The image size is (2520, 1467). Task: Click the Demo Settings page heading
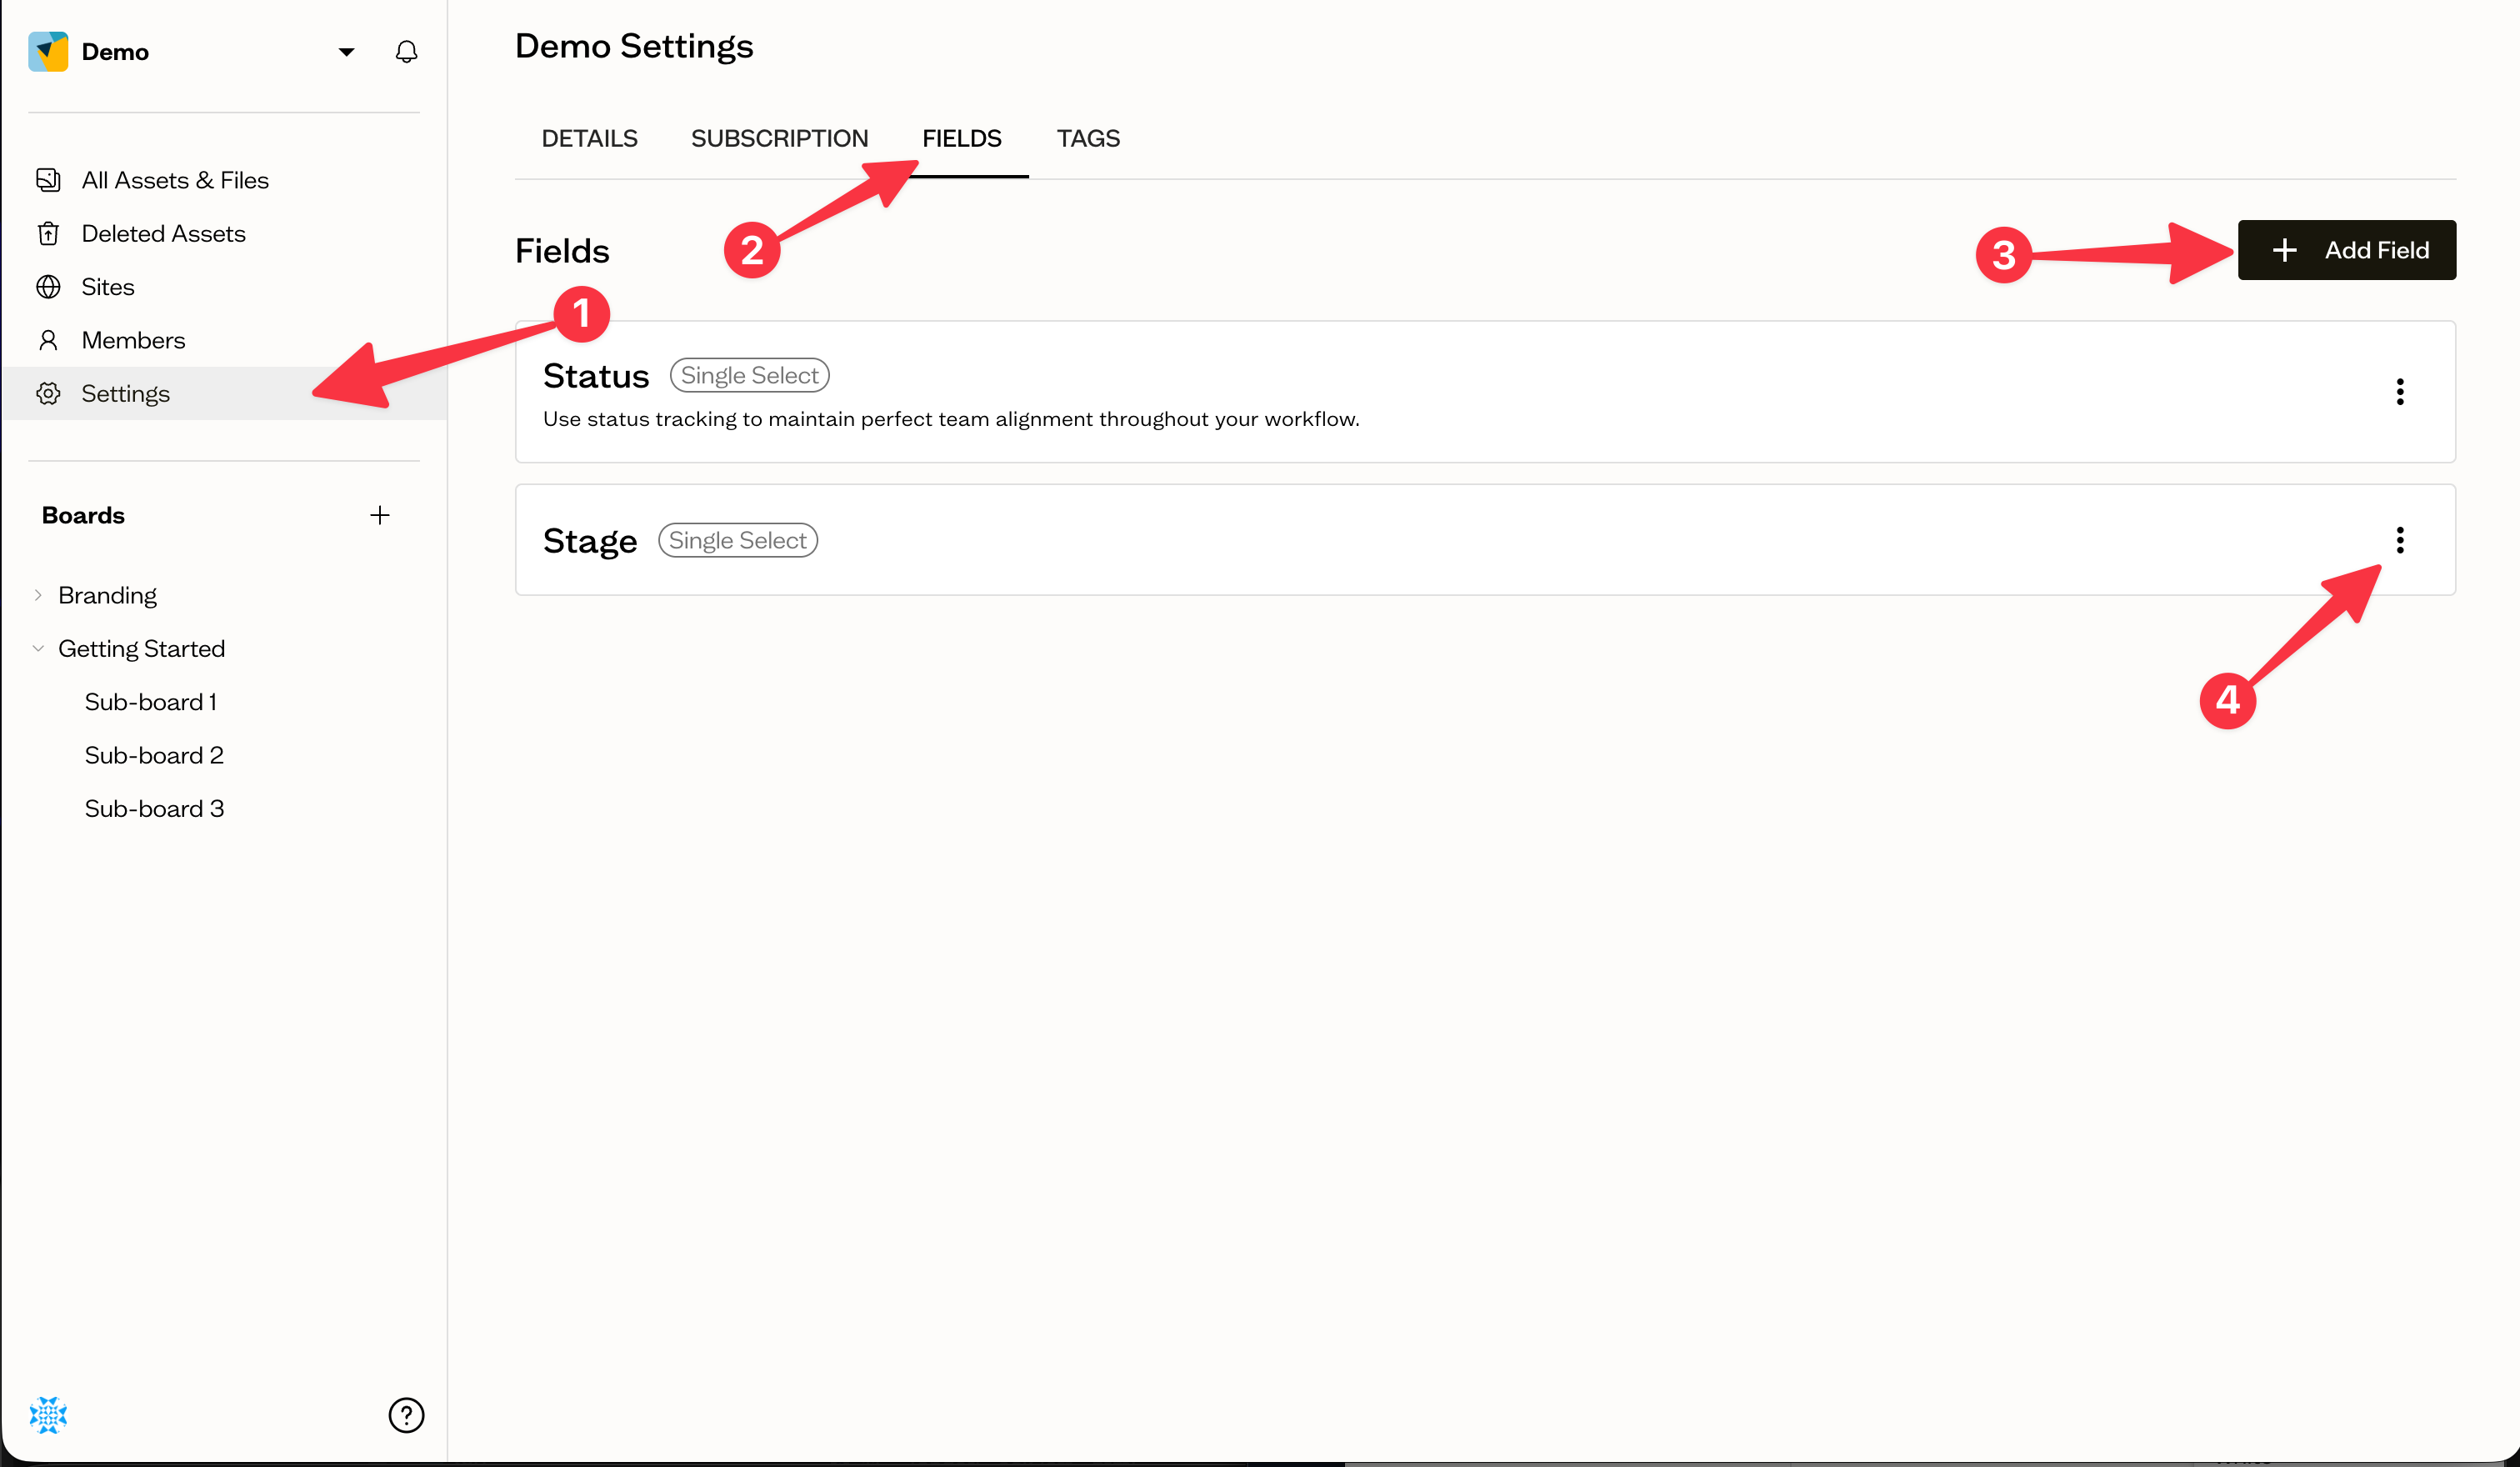(634, 46)
